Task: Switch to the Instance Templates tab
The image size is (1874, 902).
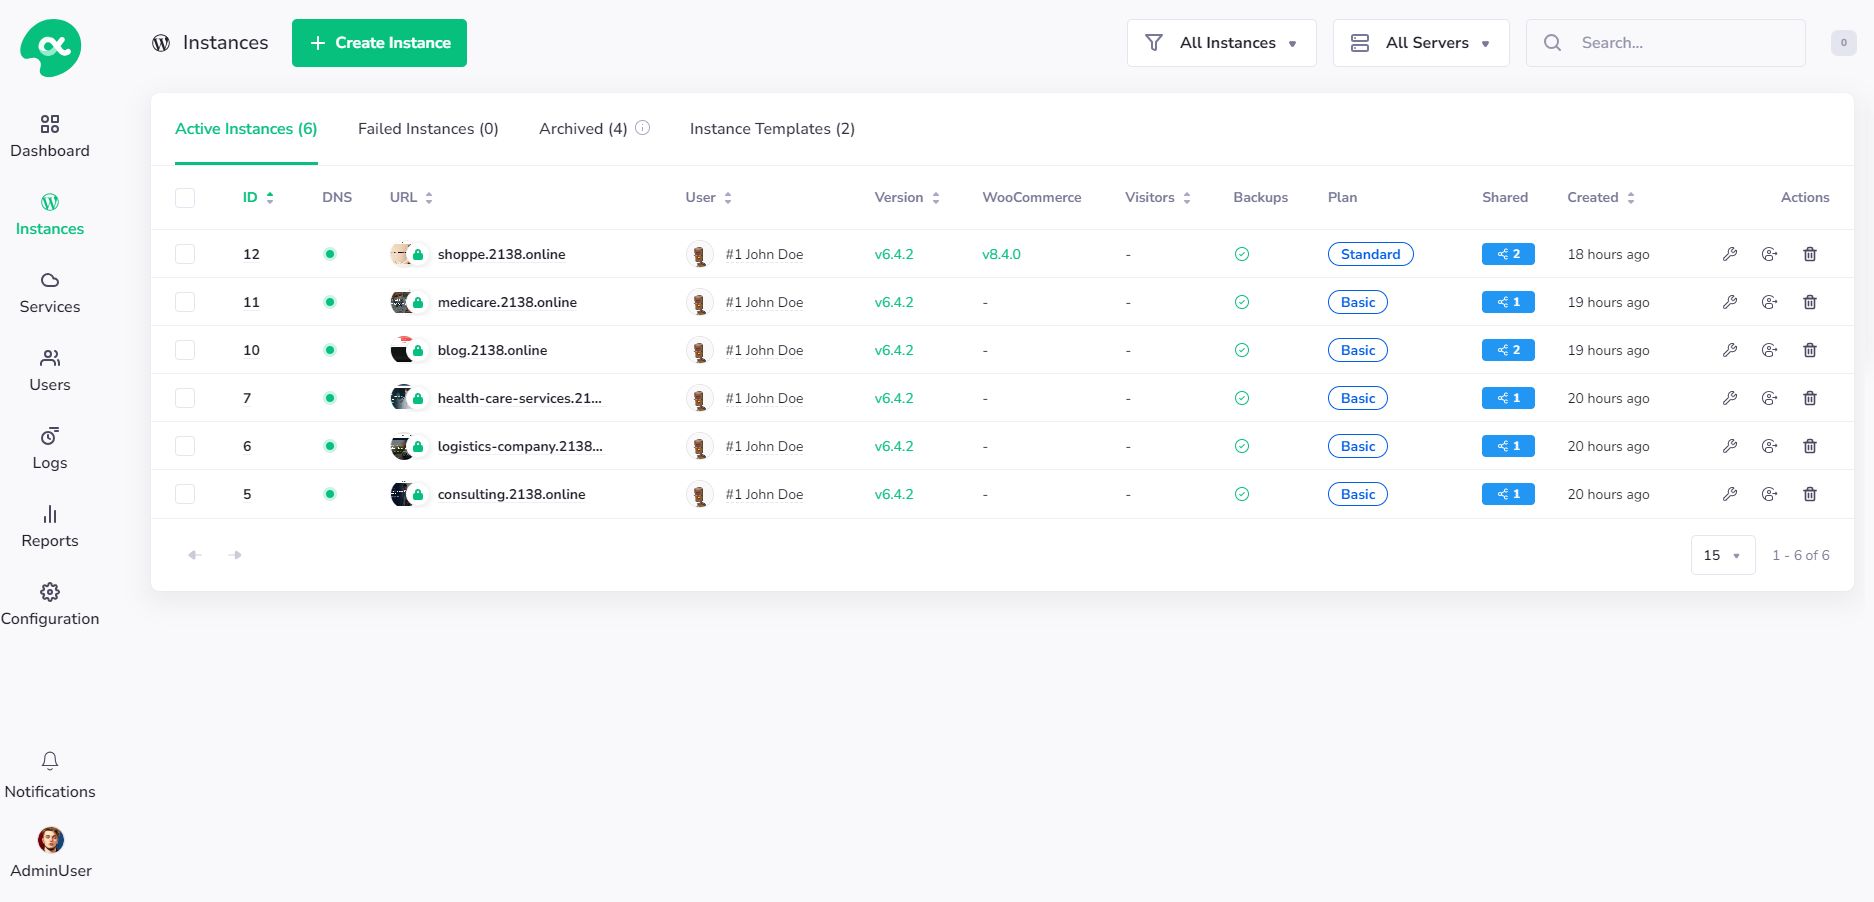Action: [x=772, y=129]
